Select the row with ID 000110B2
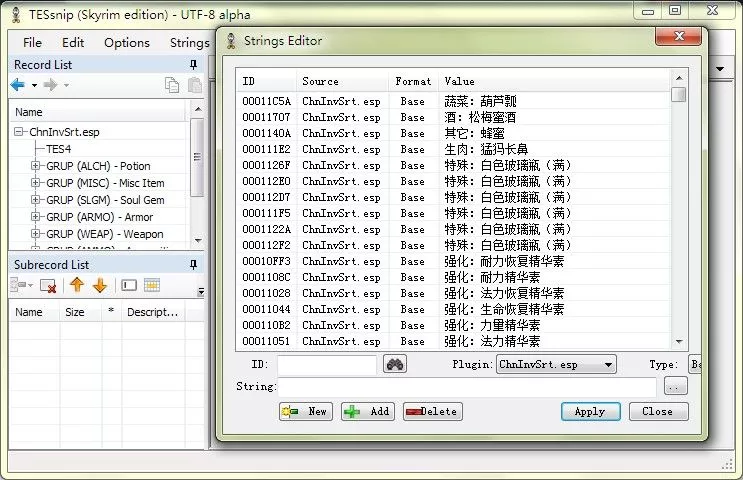The width and height of the screenshot is (743, 480). point(453,326)
